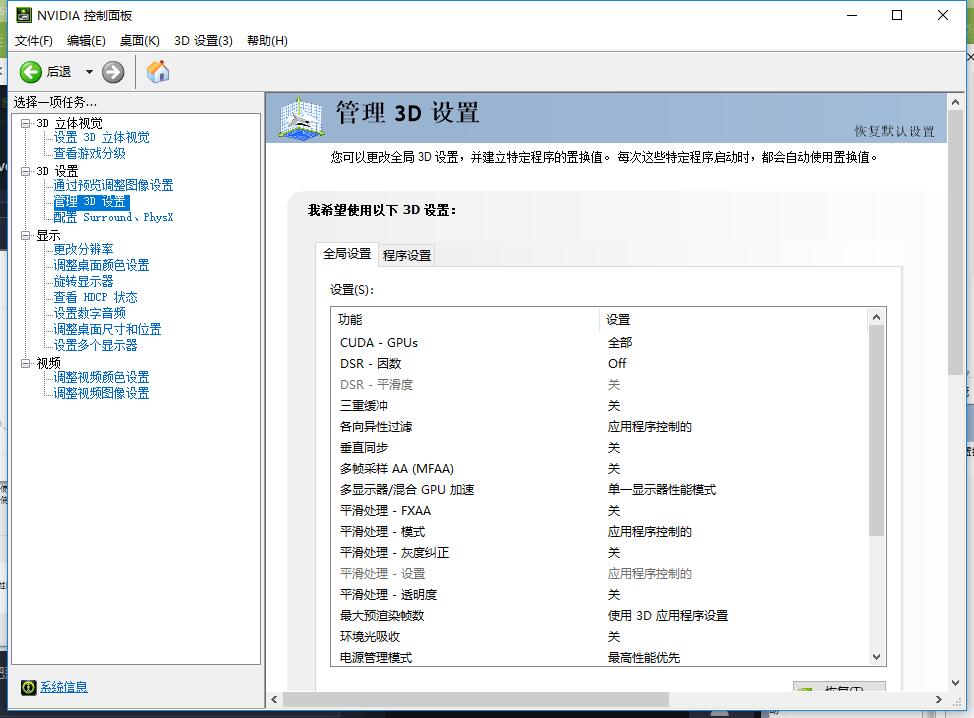974x718 pixels.
Task: Collapse the 显示 tree node
Action: click(x=25, y=235)
